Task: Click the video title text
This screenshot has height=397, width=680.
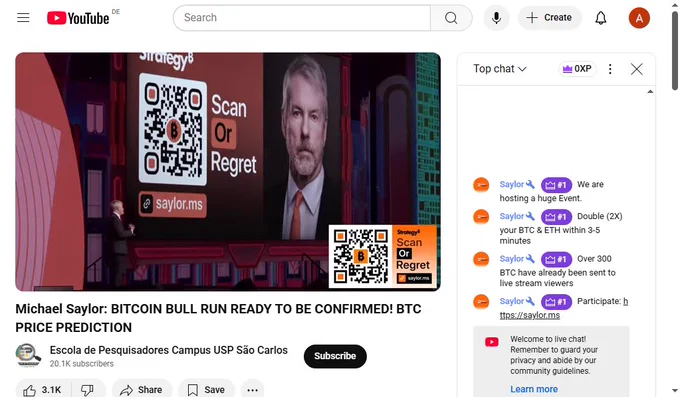Action: point(218,318)
